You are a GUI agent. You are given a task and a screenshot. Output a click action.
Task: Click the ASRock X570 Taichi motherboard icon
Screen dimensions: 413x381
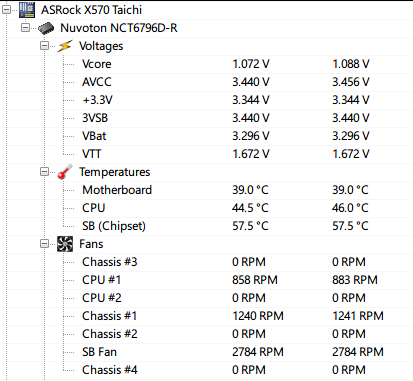27,10
